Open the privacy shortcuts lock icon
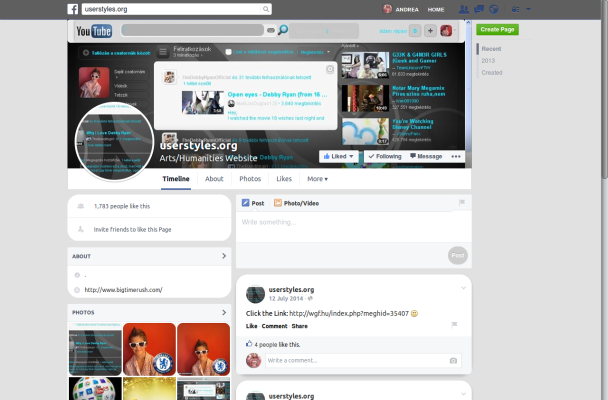Viewport: 608px width, 400px height. point(515,9)
